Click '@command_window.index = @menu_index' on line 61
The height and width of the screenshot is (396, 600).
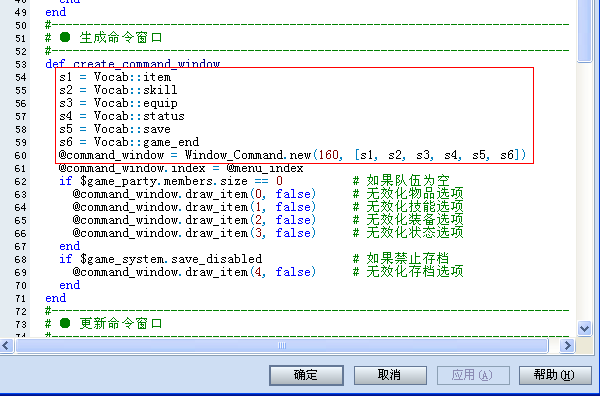(x=181, y=168)
